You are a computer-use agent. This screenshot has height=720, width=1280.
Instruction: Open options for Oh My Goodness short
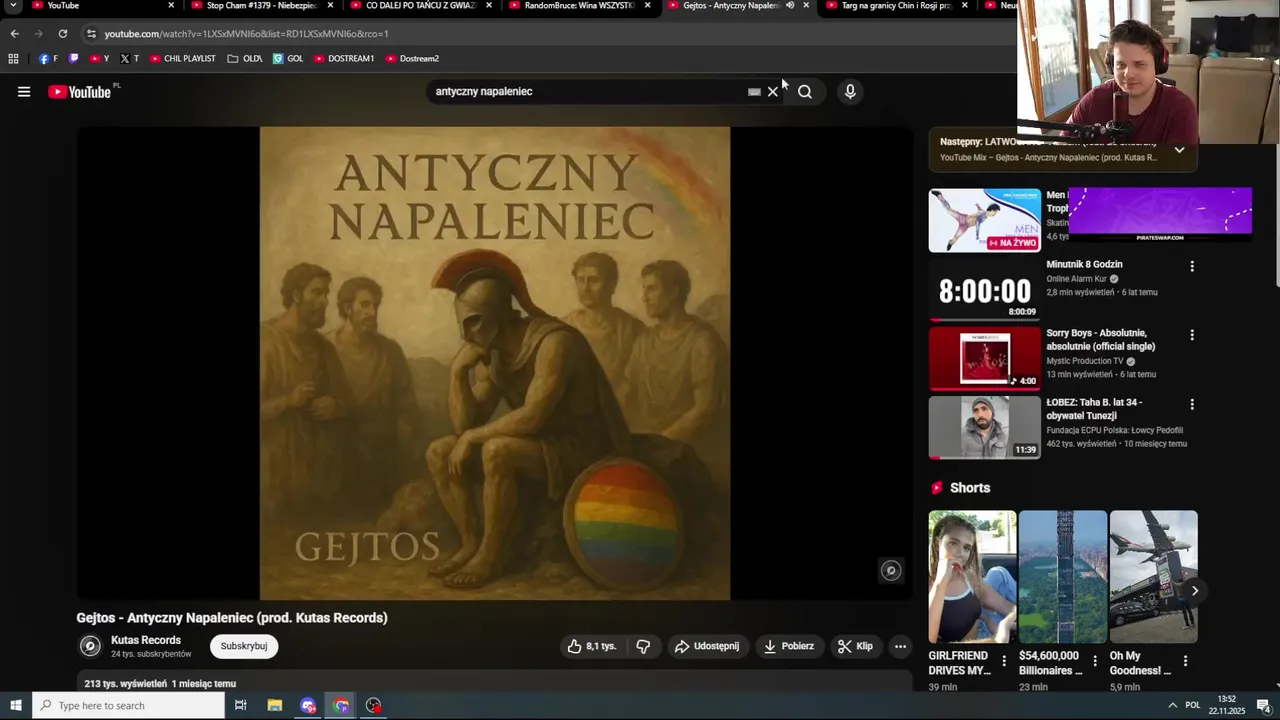[1185, 661]
